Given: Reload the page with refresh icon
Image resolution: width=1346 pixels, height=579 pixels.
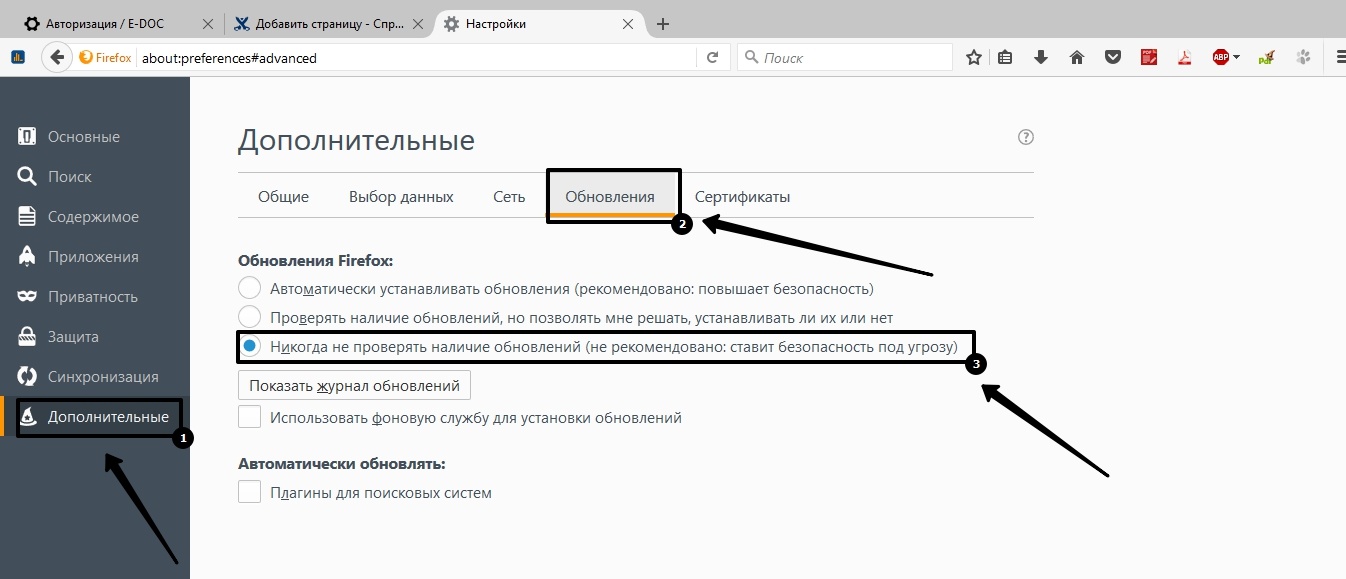Looking at the screenshot, I should pyautogui.click(x=712, y=58).
